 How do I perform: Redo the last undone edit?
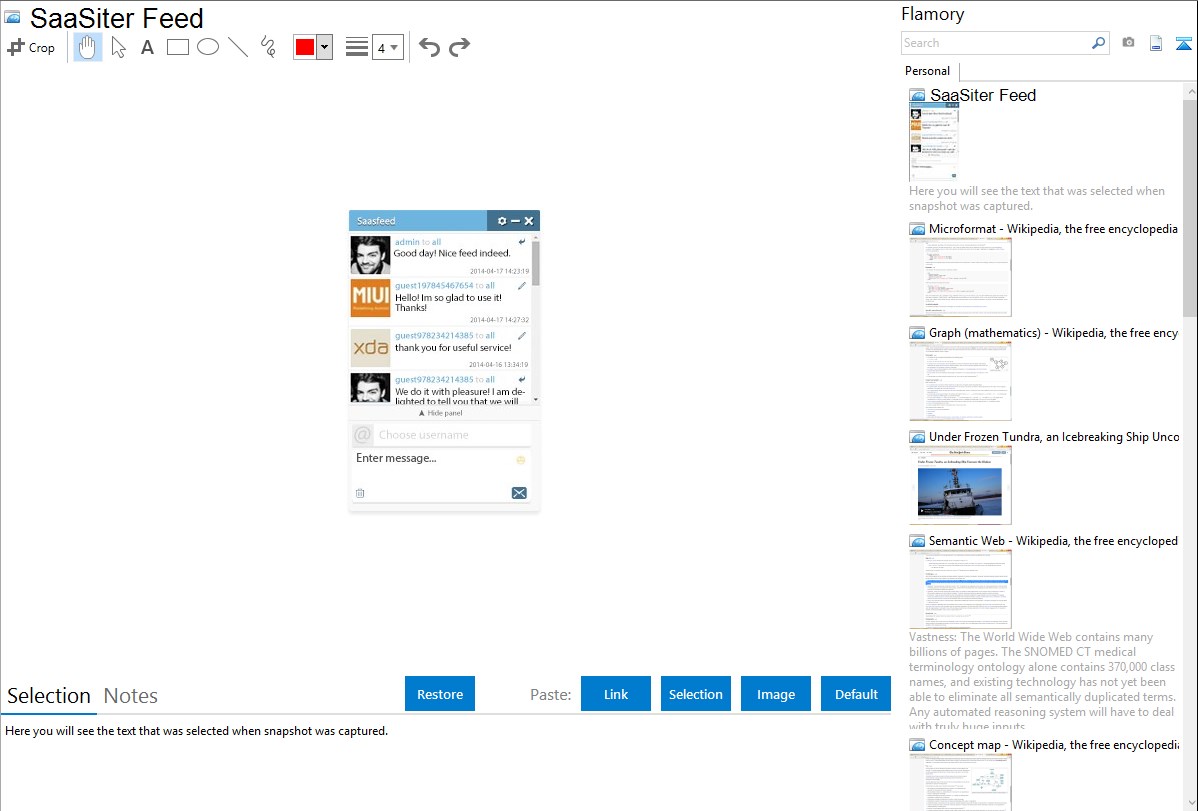pyautogui.click(x=459, y=47)
